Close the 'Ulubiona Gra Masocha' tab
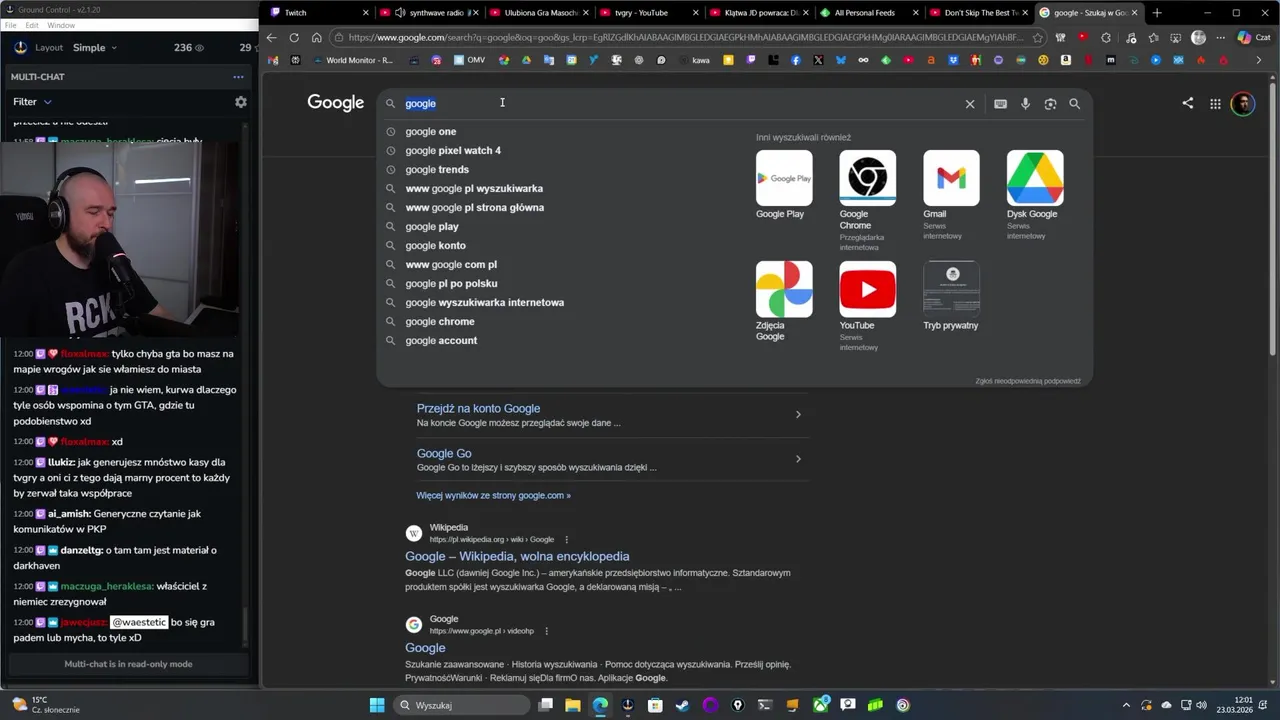 pyautogui.click(x=585, y=13)
